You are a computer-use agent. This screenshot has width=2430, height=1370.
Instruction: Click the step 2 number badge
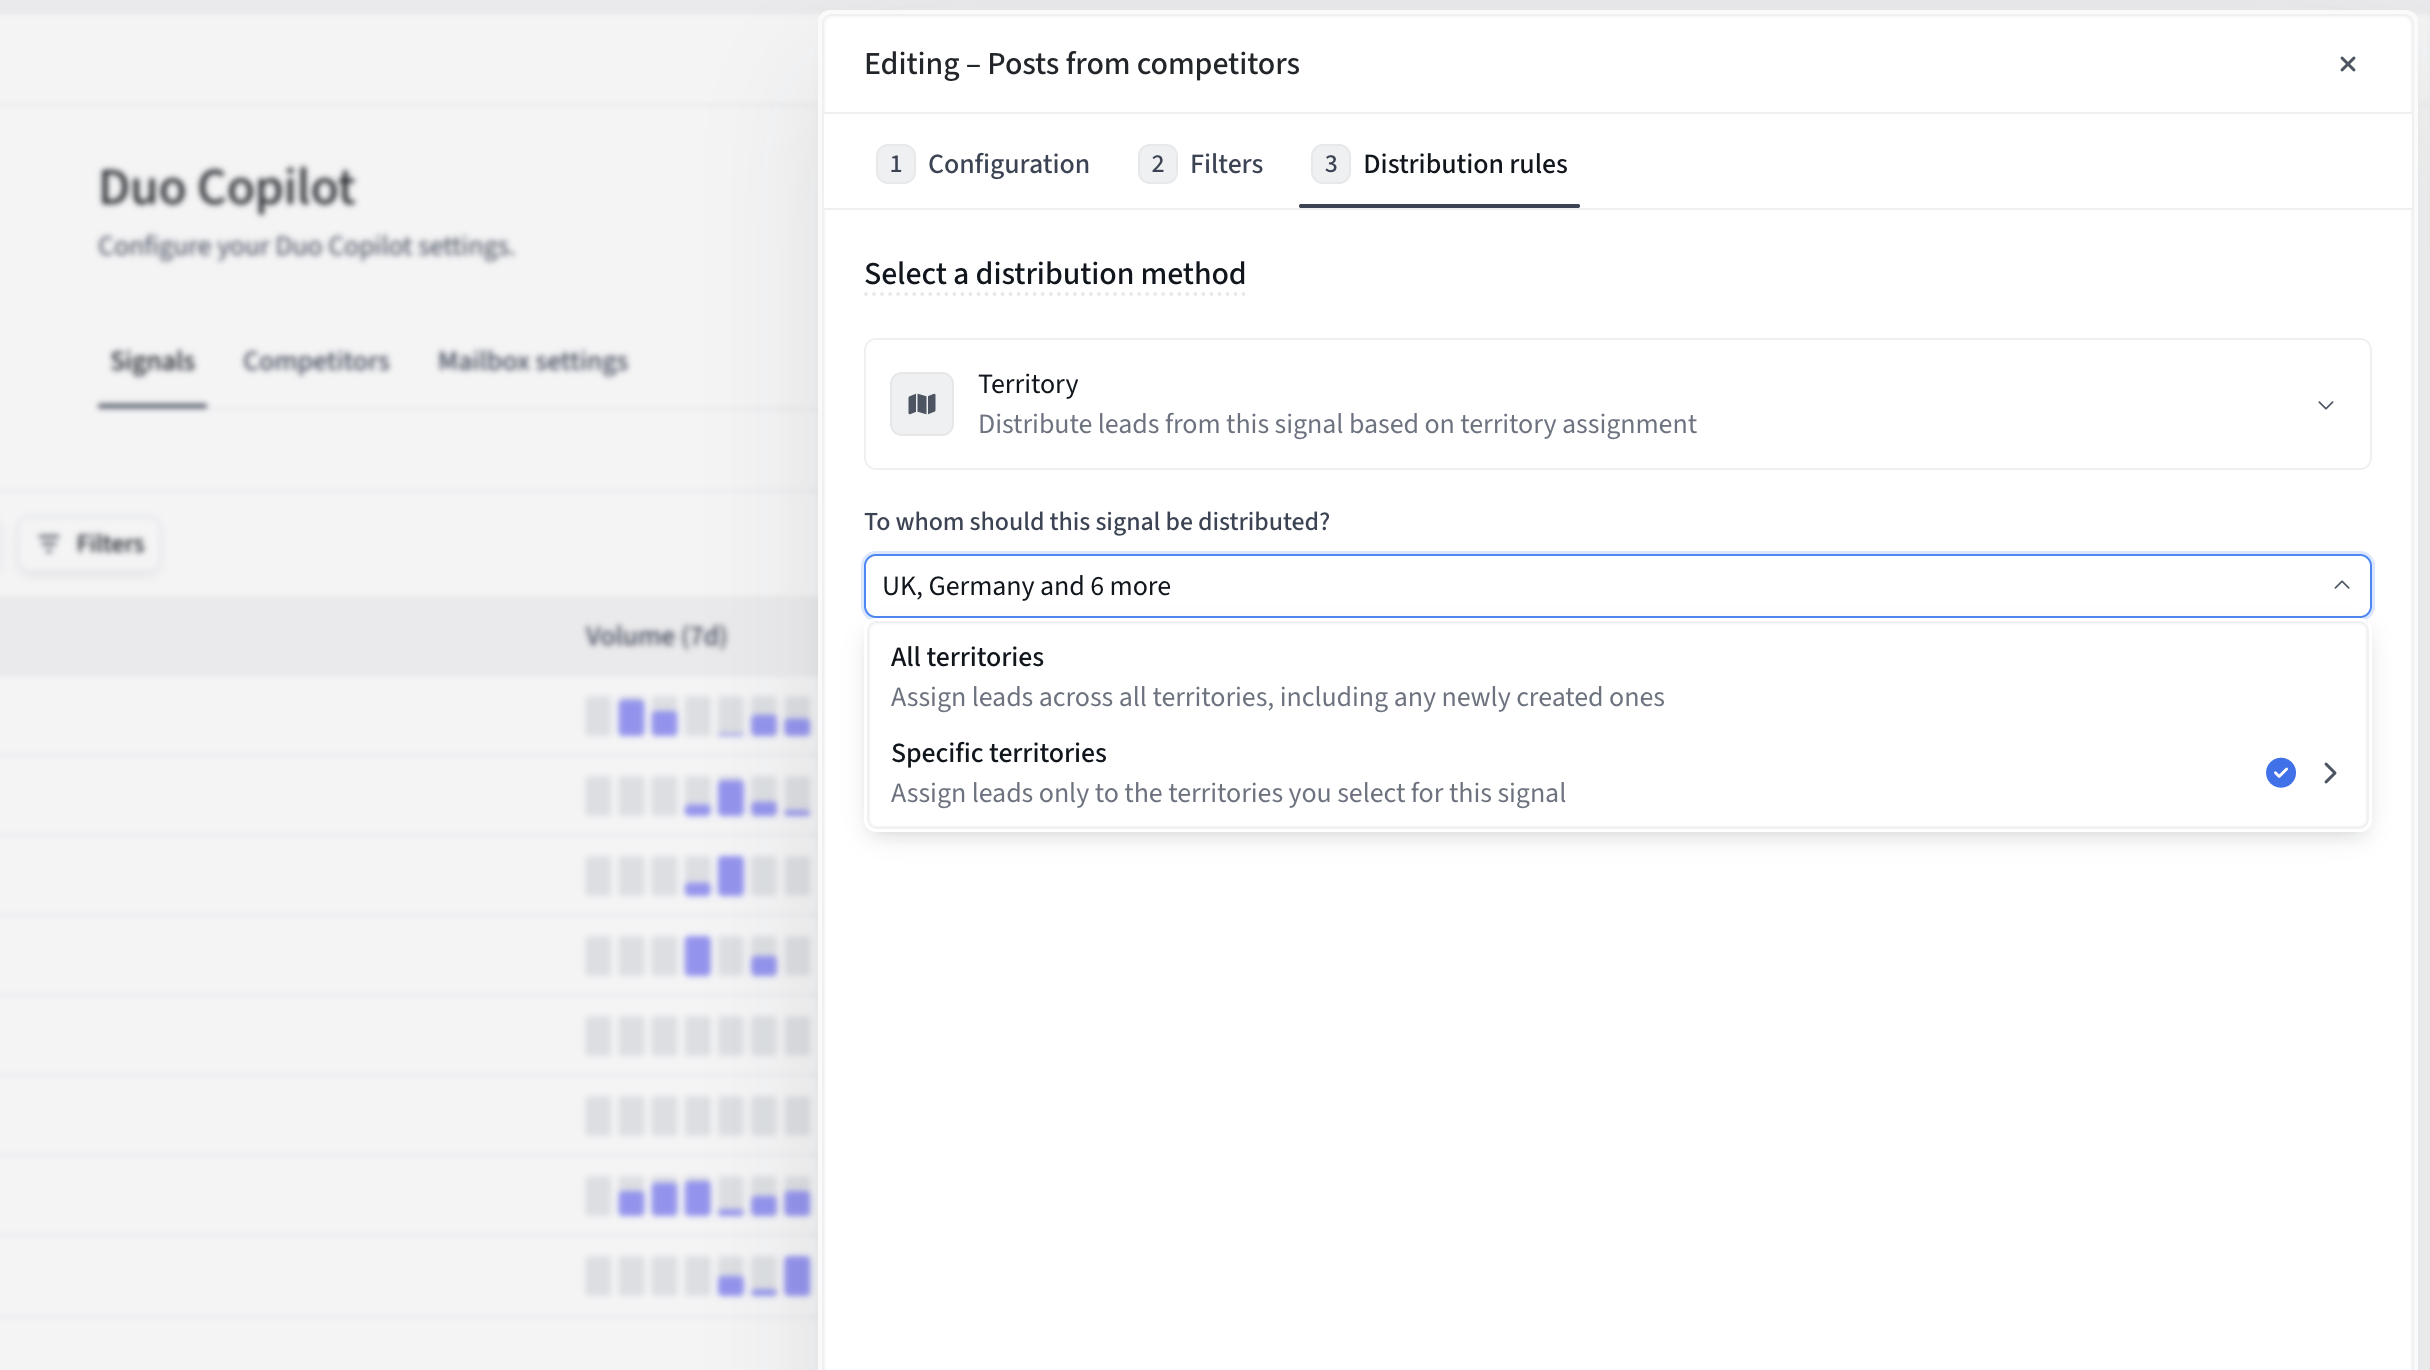(x=1157, y=164)
